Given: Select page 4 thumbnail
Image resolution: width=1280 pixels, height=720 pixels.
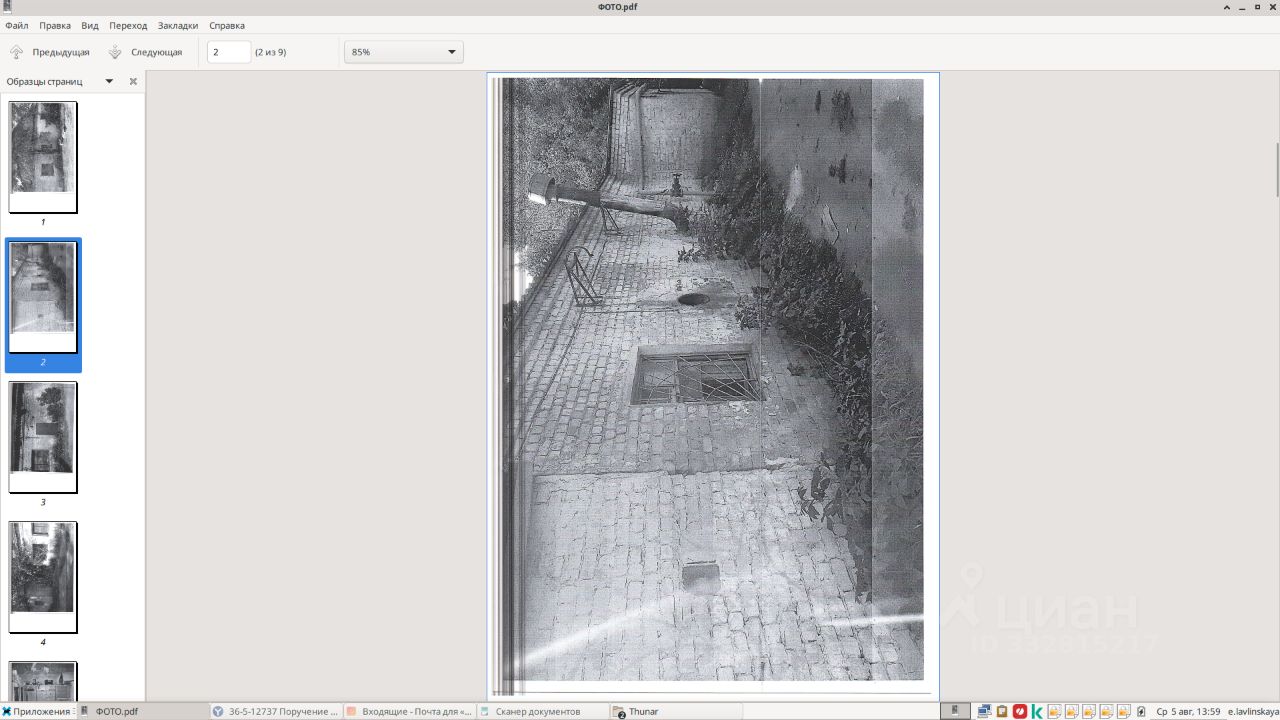Looking at the screenshot, I should pyautogui.click(x=43, y=577).
